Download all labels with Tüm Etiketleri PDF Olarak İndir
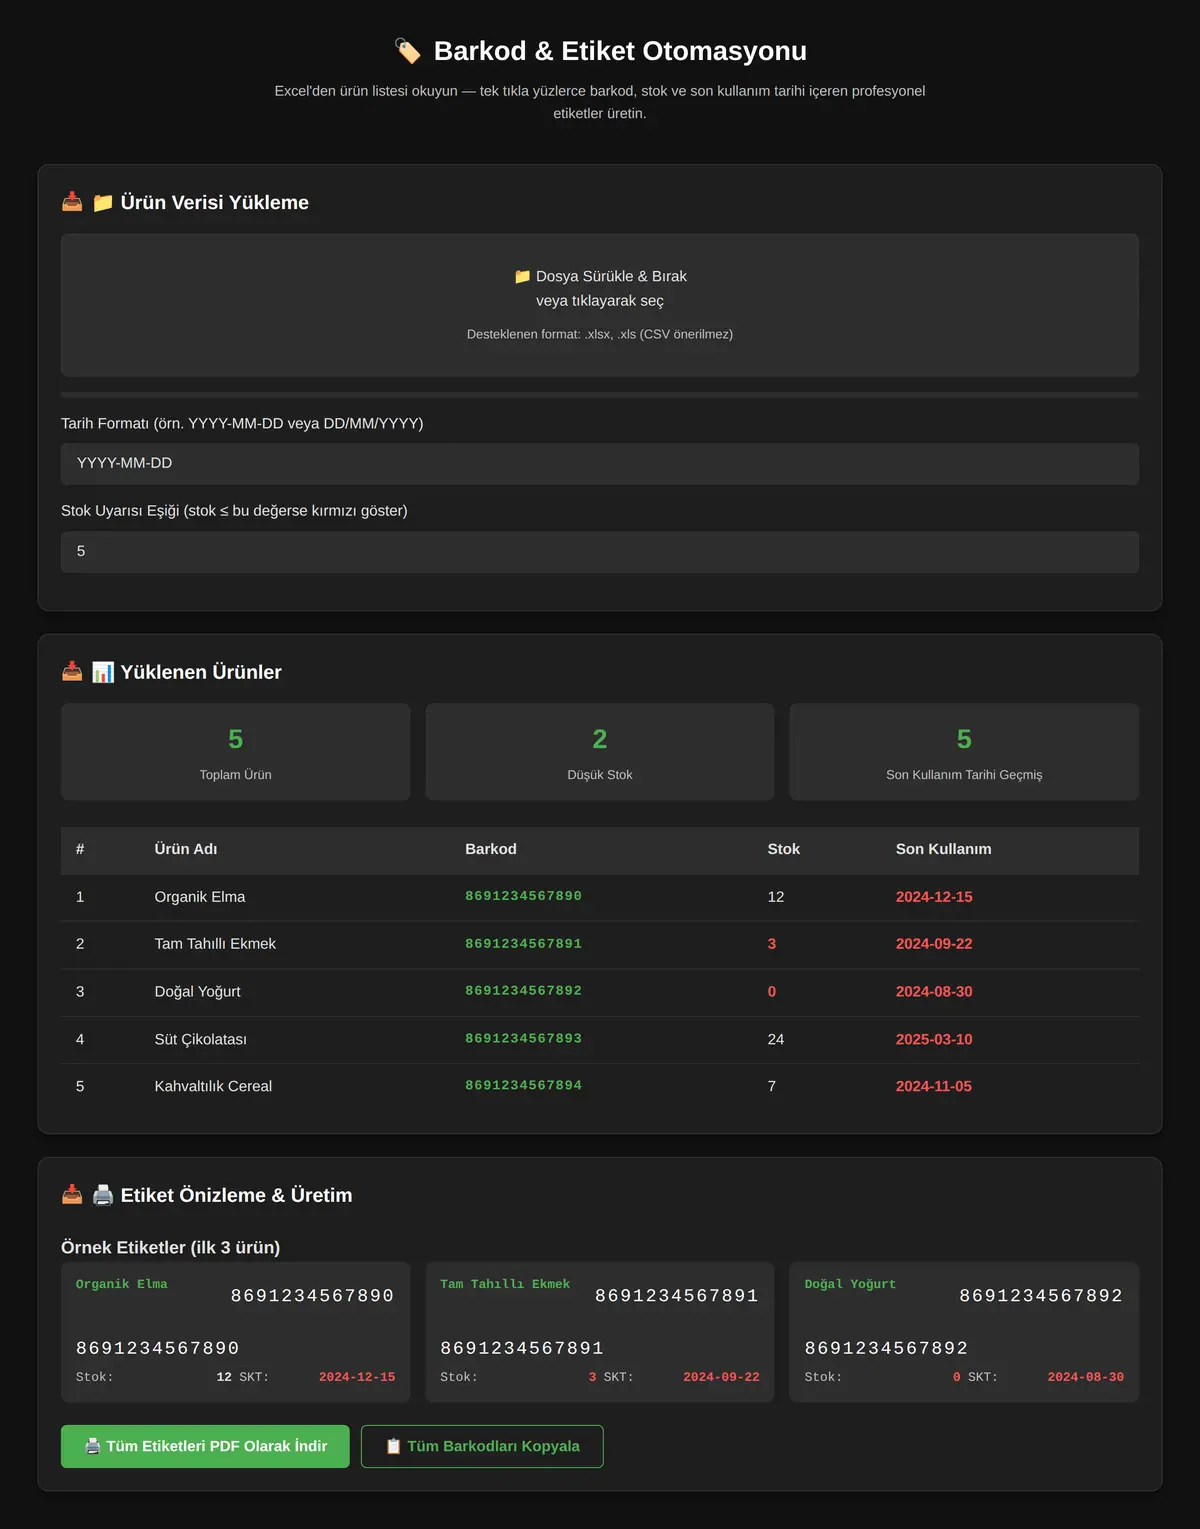1200x1529 pixels. coord(205,1446)
